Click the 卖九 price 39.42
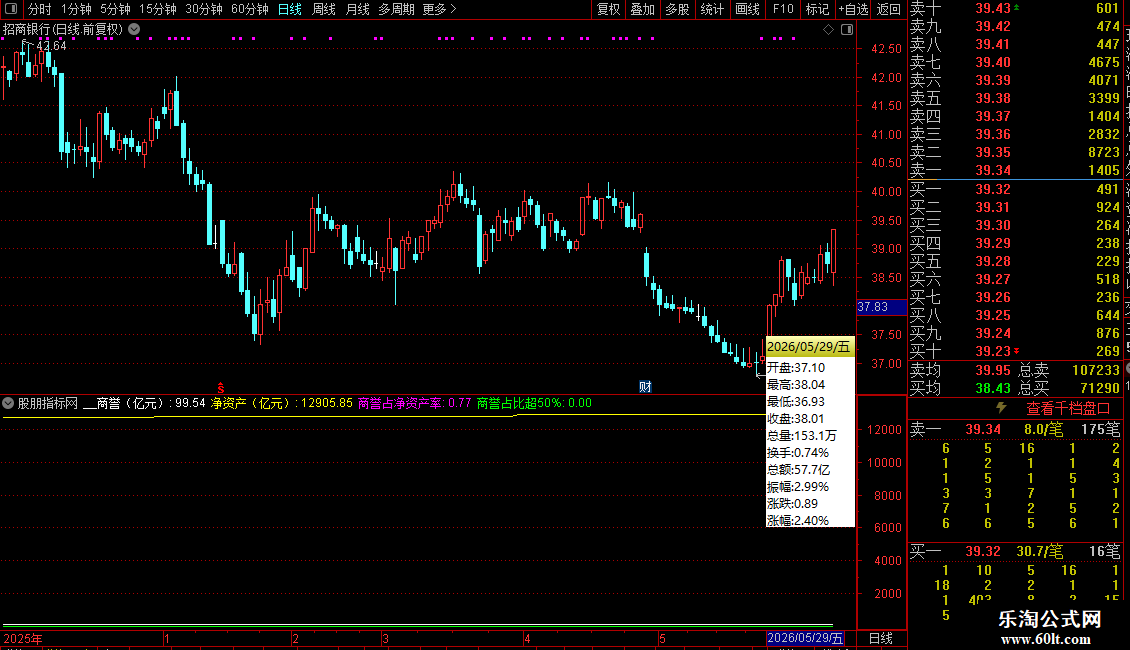The image size is (1130, 650). 992,26
